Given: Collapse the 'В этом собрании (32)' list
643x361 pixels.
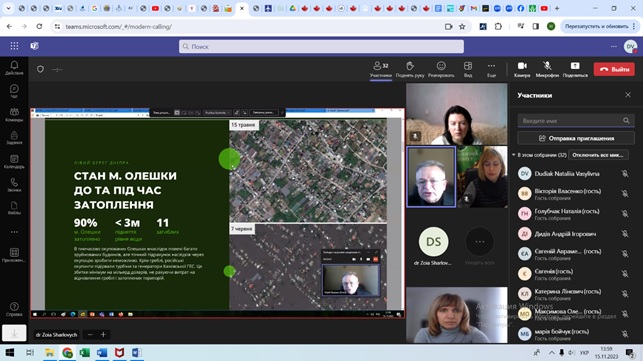Looking at the screenshot, I should click(513, 155).
